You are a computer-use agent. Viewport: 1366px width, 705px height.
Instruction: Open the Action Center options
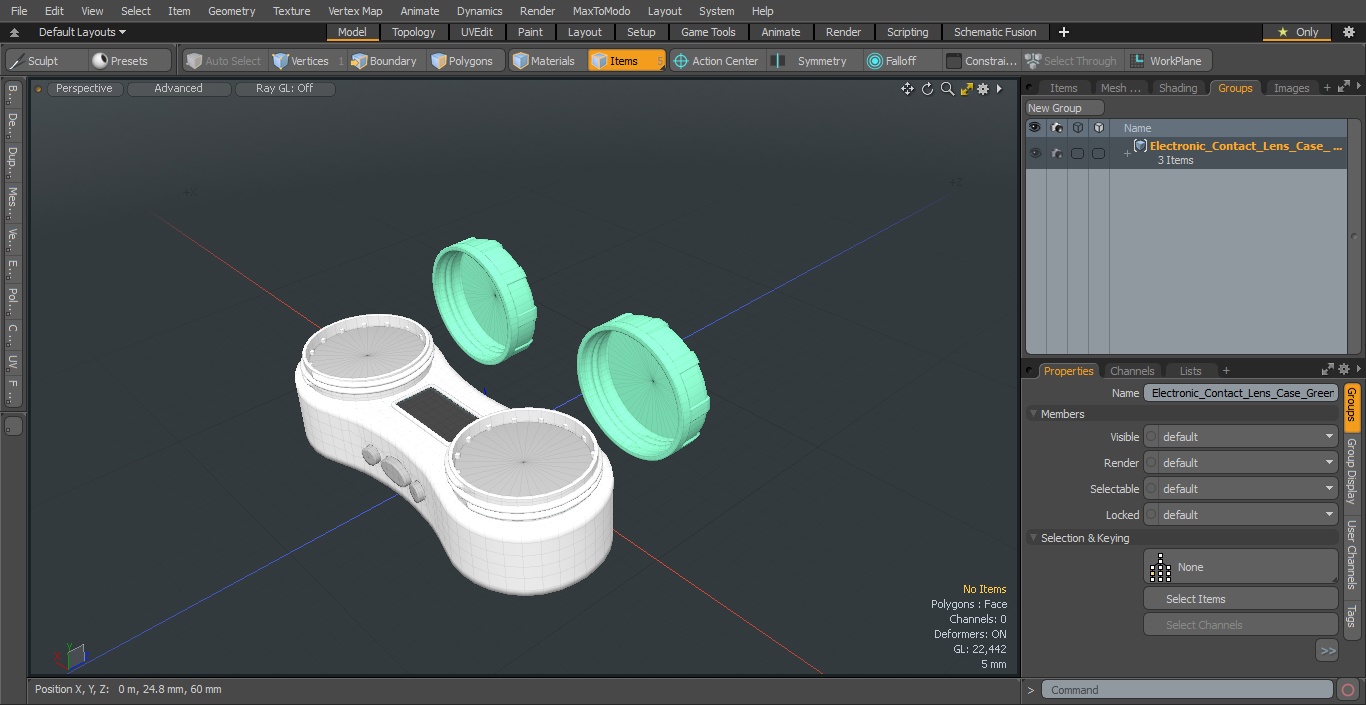pos(716,61)
